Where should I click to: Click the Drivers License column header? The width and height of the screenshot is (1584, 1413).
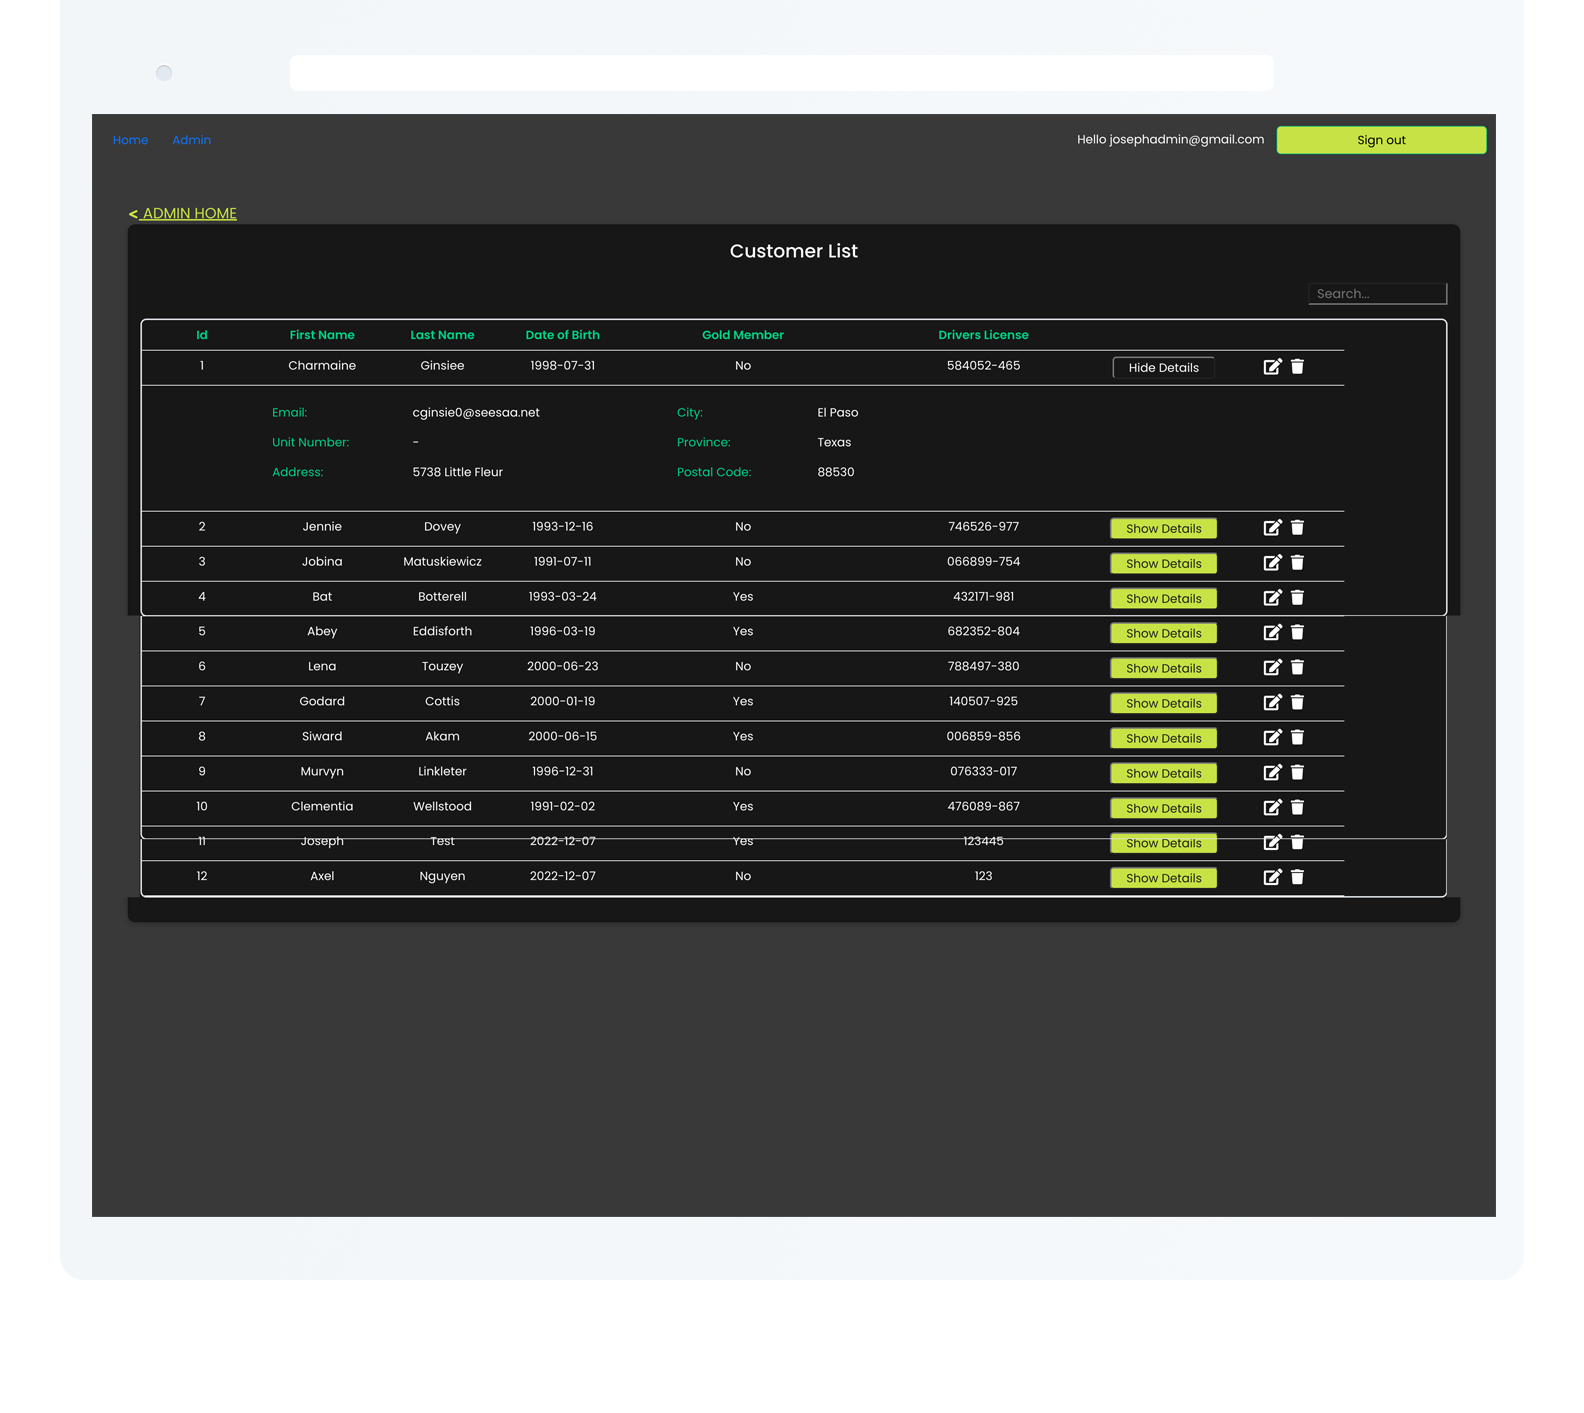click(x=982, y=335)
